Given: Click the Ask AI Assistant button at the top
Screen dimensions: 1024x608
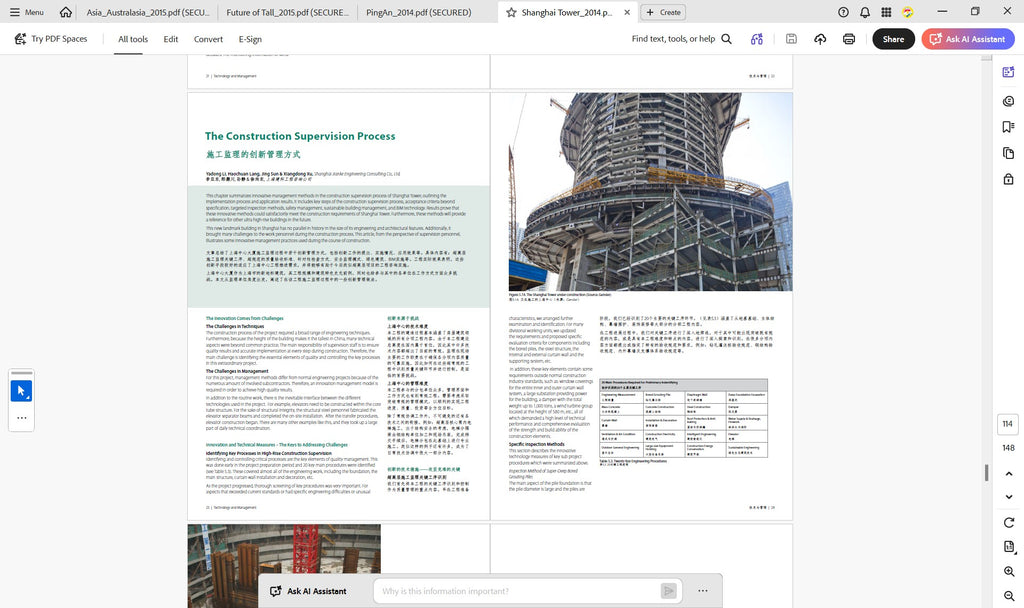Looking at the screenshot, I should (x=968, y=39).
